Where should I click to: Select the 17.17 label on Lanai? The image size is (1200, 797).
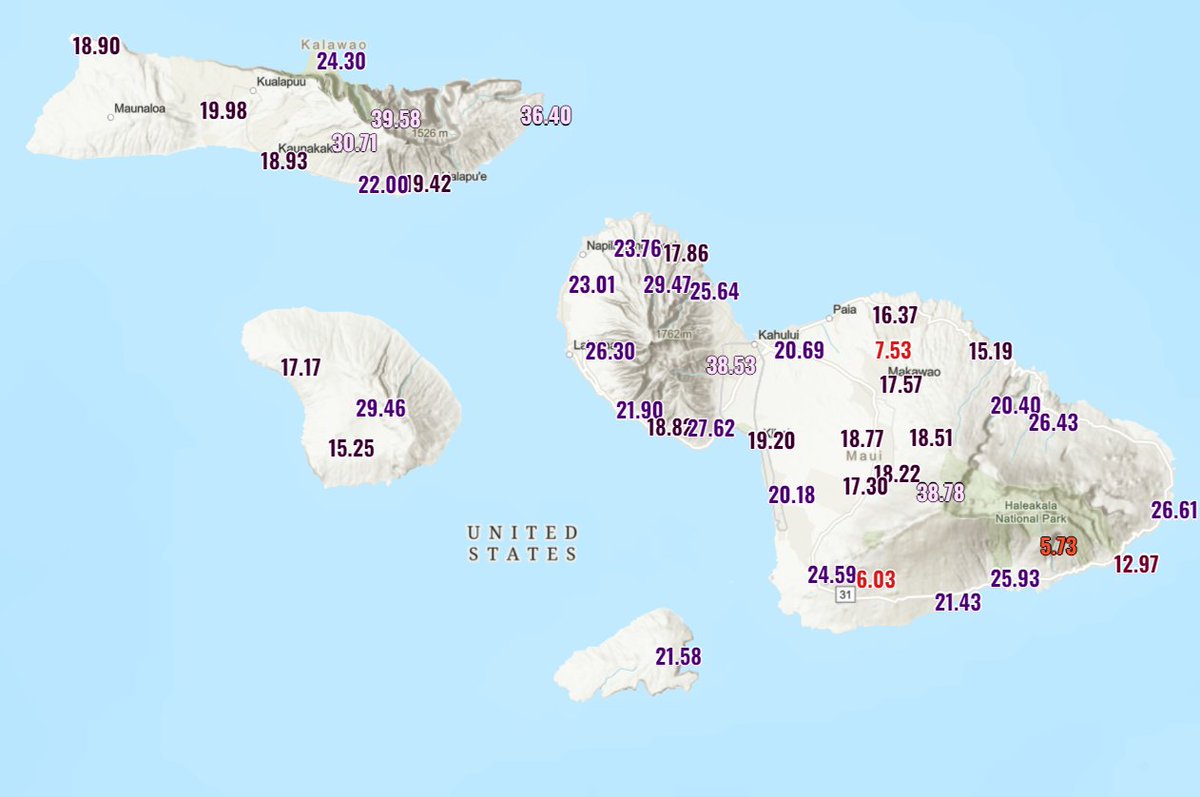[300, 368]
